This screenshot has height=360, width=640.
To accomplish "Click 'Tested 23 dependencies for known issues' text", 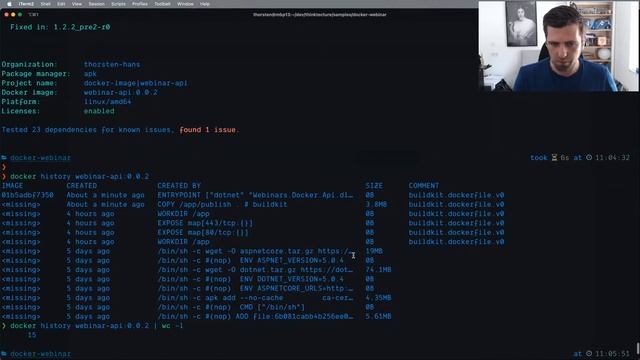I will point(87,130).
